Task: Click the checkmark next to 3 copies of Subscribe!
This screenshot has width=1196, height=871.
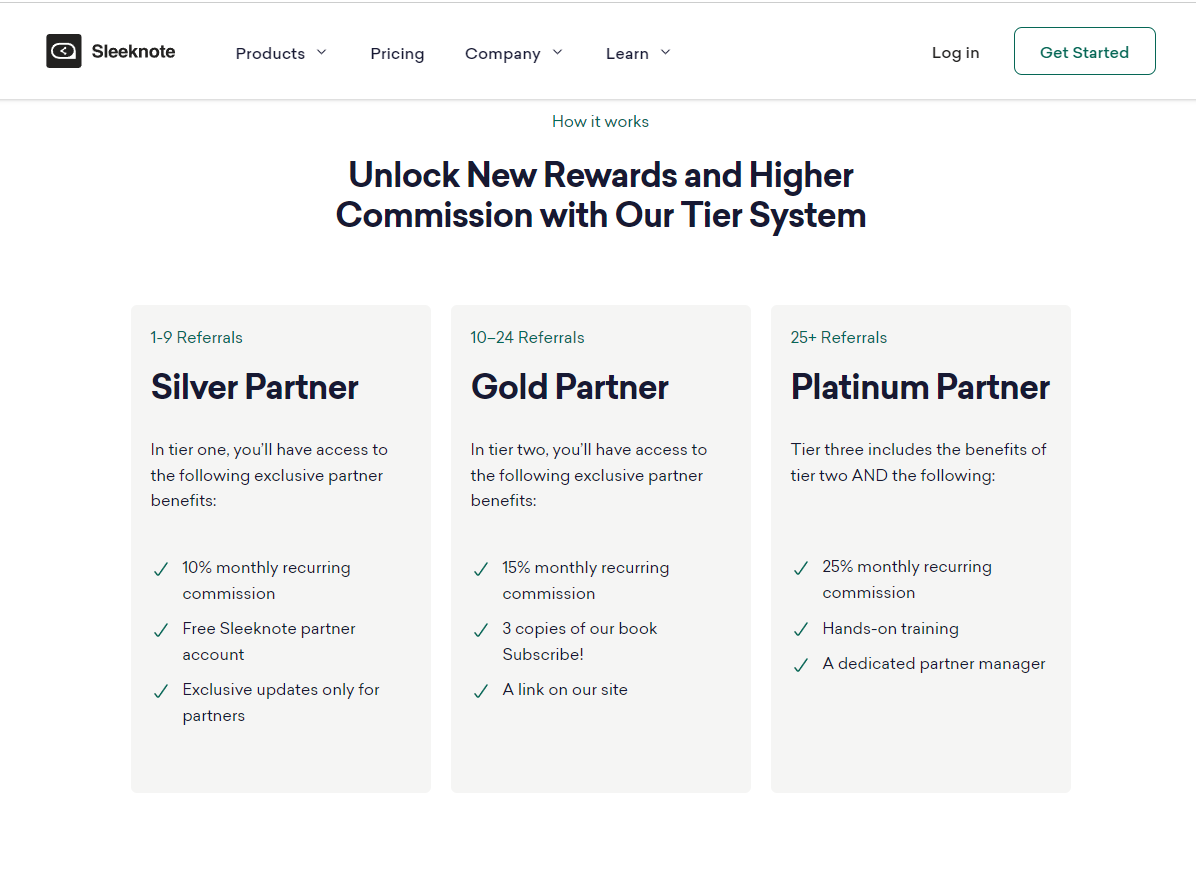Action: coord(481,631)
